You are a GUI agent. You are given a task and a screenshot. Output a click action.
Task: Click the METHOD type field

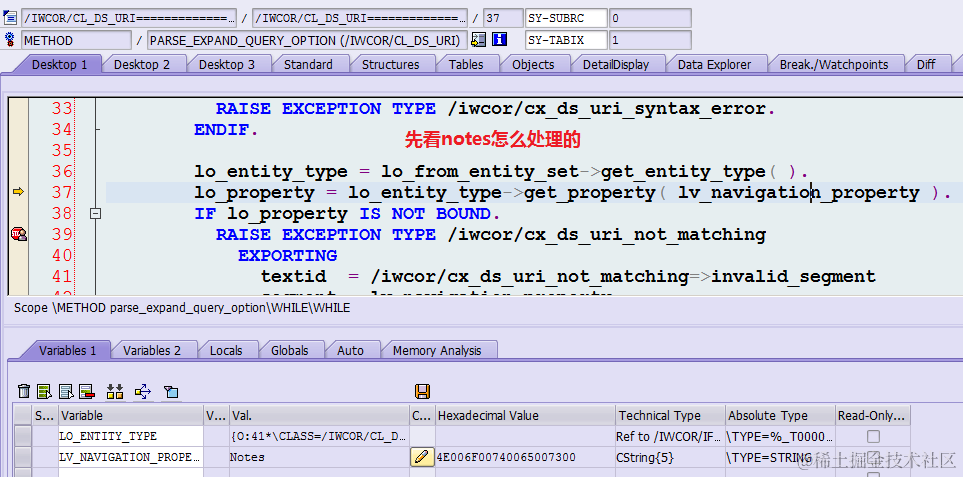[76, 41]
